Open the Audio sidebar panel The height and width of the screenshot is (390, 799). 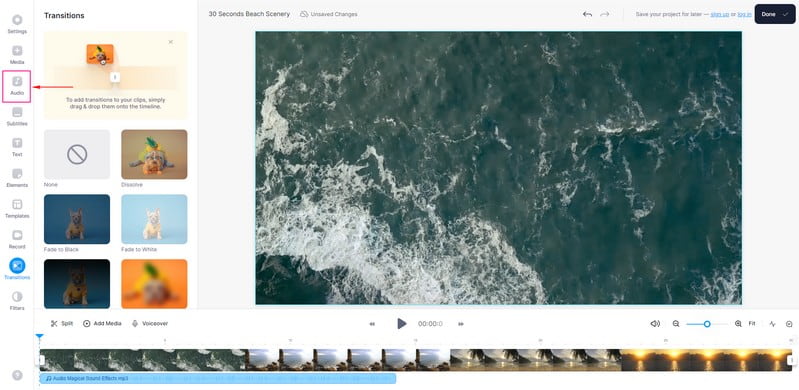pos(17,86)
